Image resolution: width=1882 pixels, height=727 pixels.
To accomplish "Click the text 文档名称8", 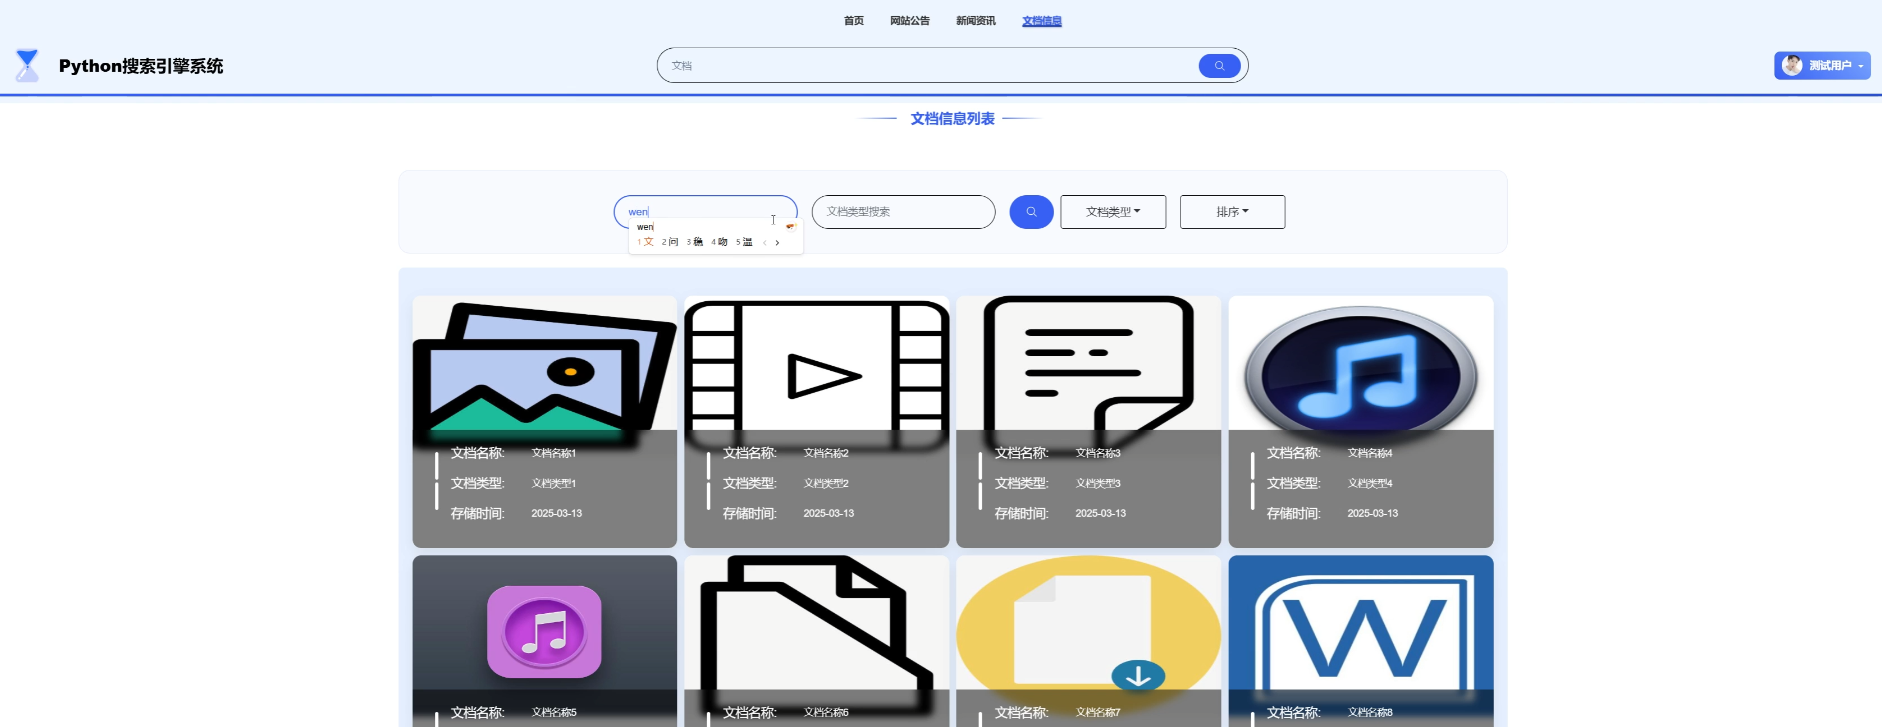I will pos(1370,713).
